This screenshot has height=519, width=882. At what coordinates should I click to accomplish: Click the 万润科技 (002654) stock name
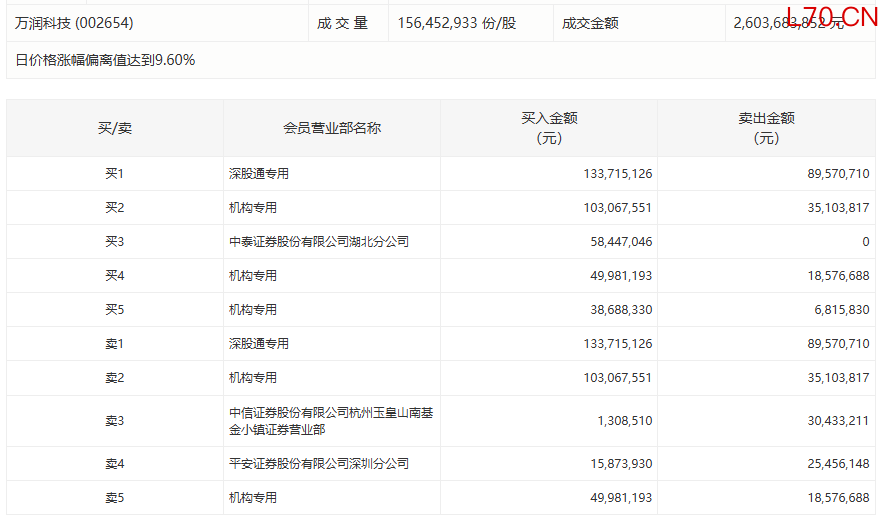[x=75, y=22]
